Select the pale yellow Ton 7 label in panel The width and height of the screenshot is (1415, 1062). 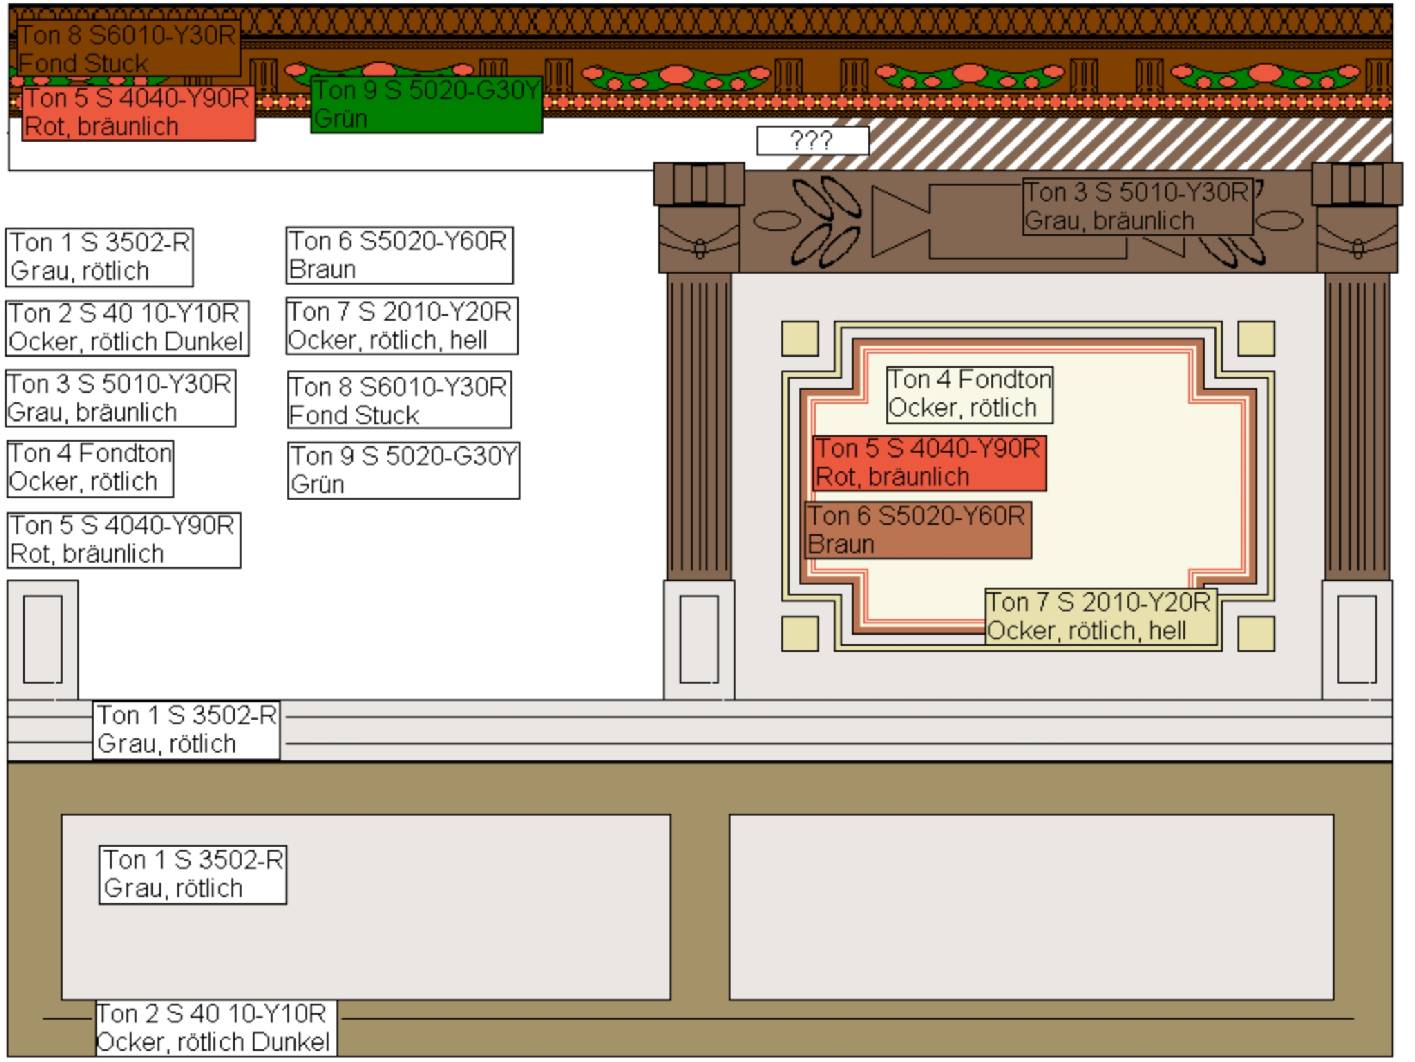coord(1100,616)
